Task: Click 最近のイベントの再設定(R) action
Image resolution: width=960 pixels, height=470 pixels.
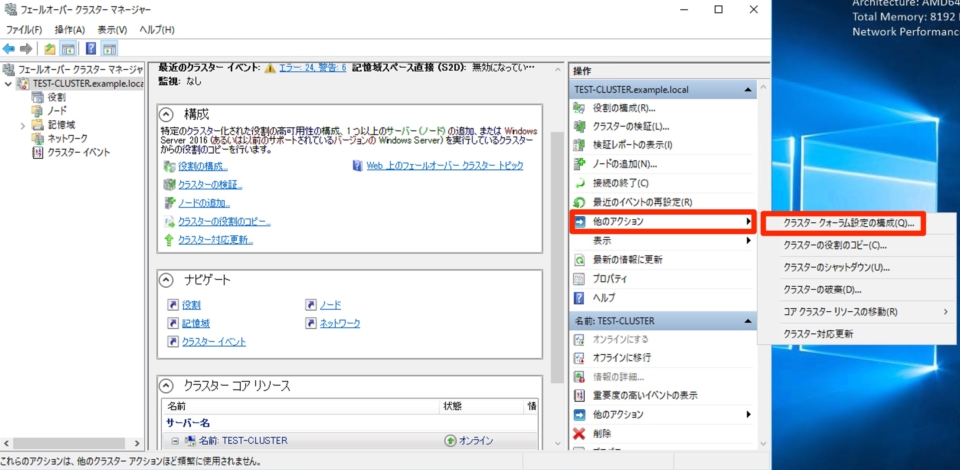Action: pos(642,202)
